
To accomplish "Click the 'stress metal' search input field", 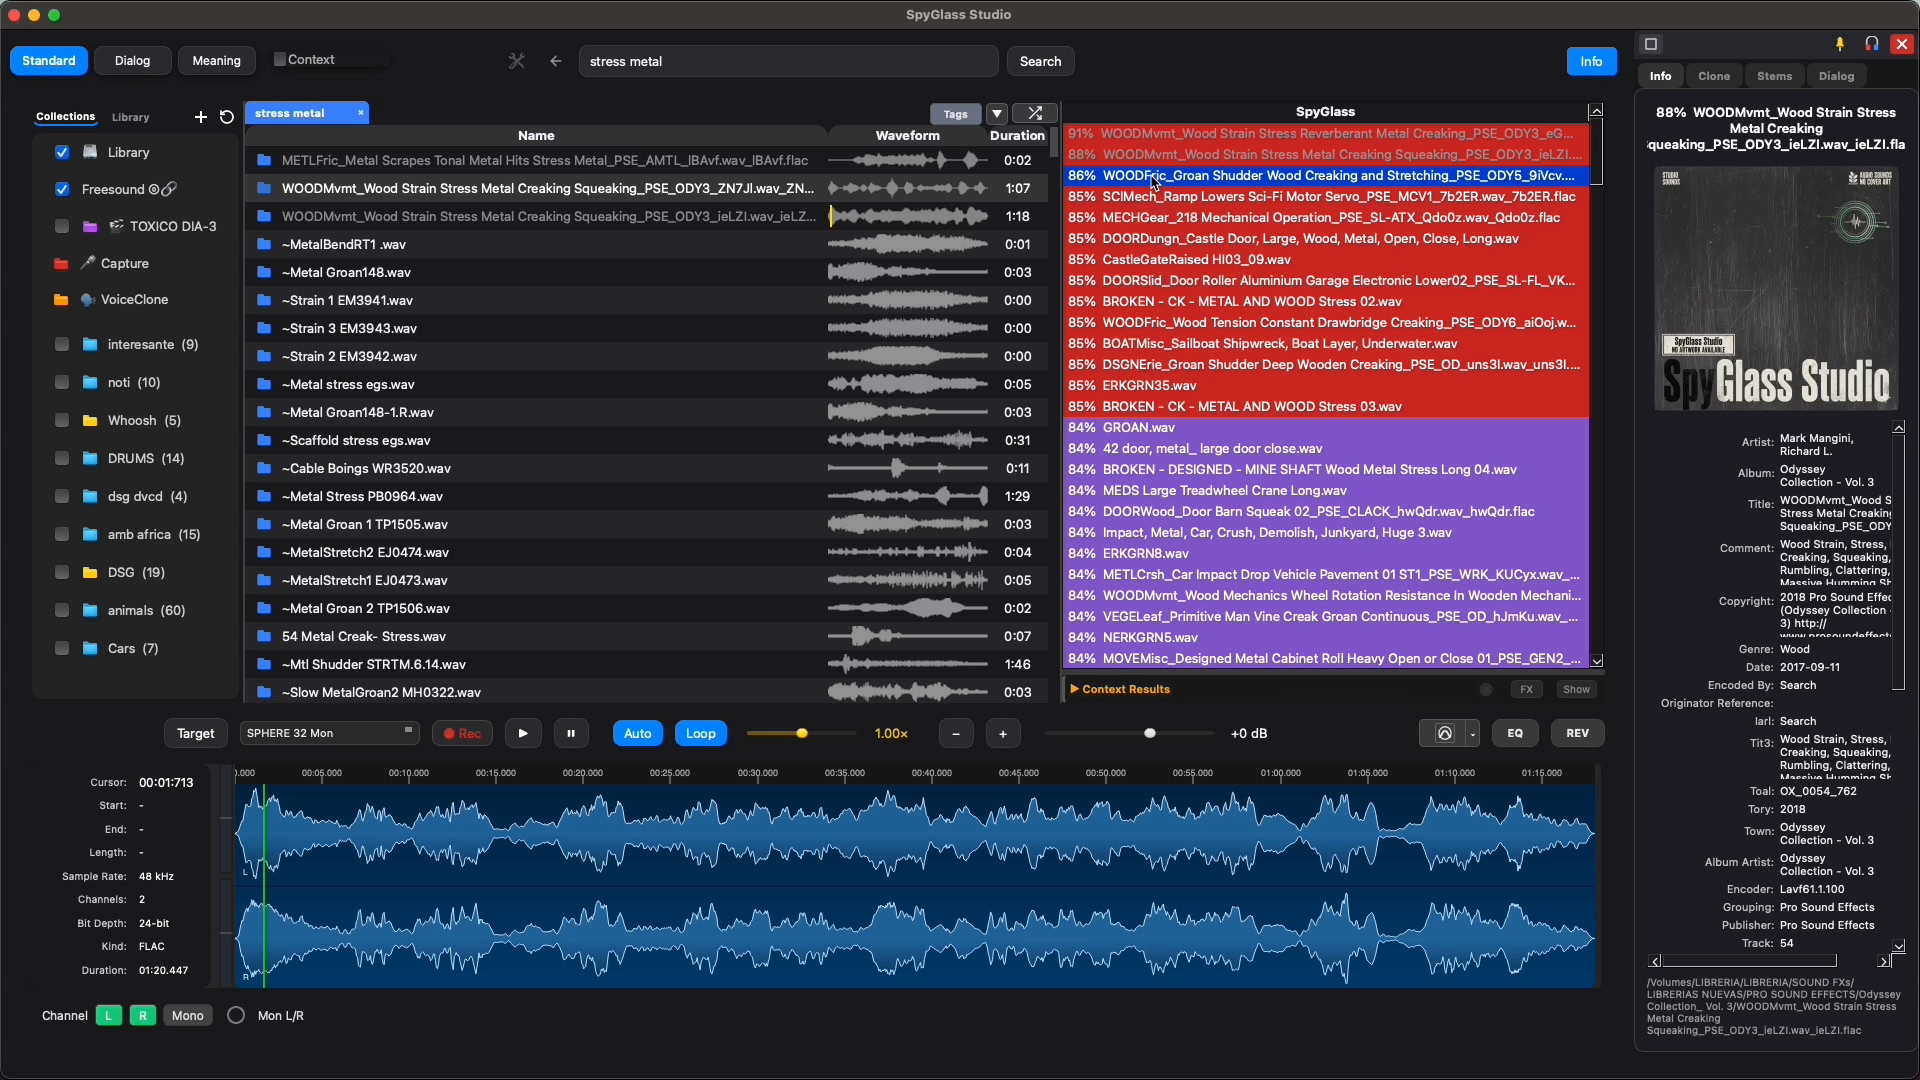I will pyautogui.click(x=788, y=61).
